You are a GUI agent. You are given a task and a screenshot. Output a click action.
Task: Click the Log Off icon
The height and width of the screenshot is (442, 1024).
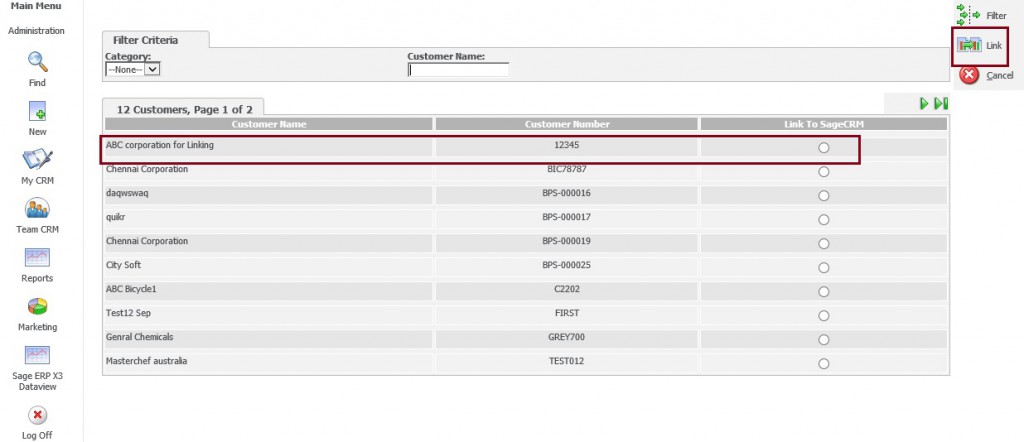click(x=37, y=415)
